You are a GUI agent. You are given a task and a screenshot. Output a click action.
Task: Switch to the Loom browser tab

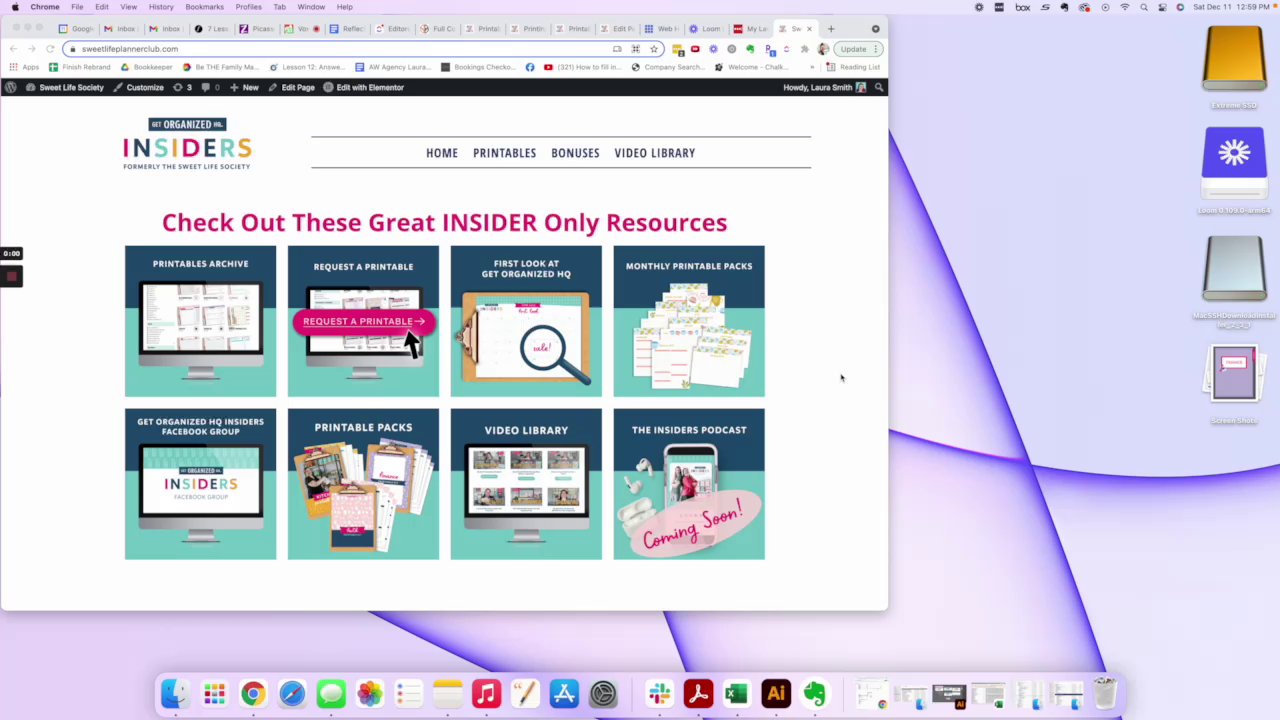click(703, 29)
